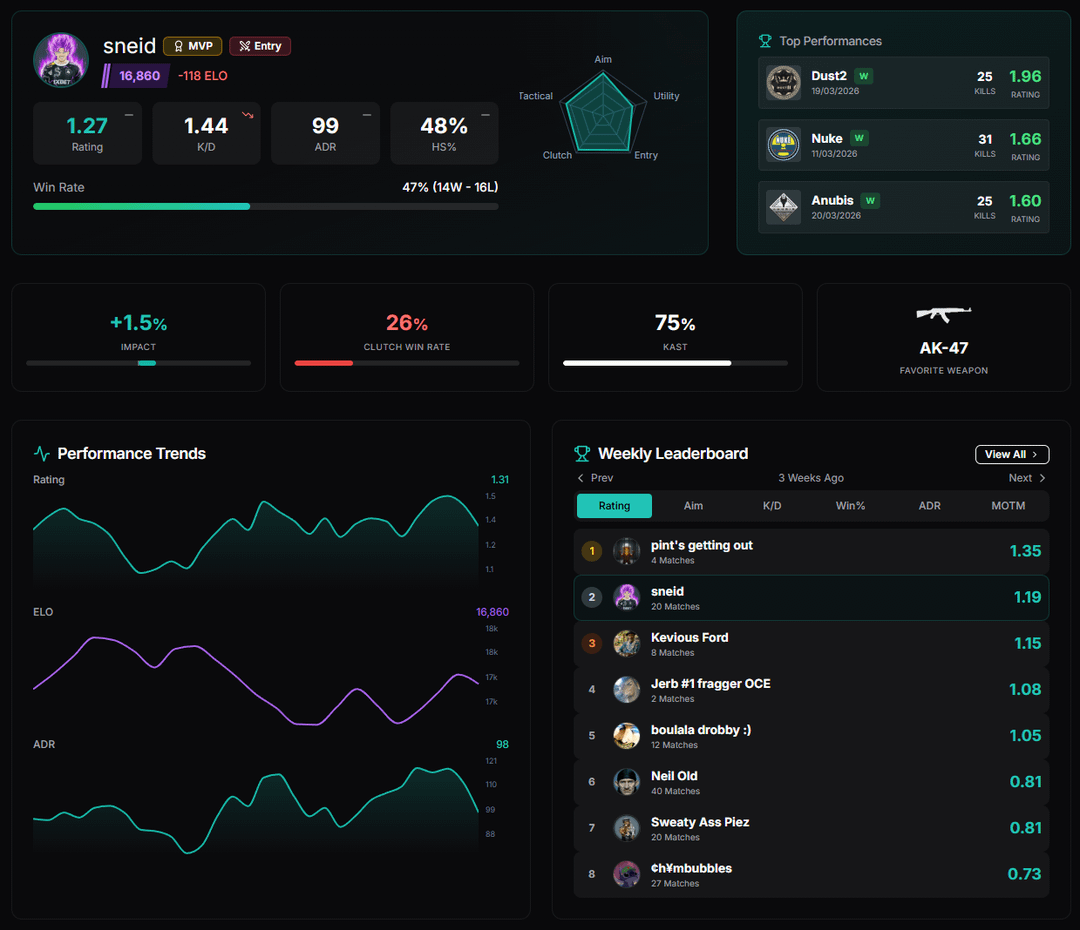Go to Next leaderboard week
The width and height of the screenshot is (1080, 930).
point(1027,478)
